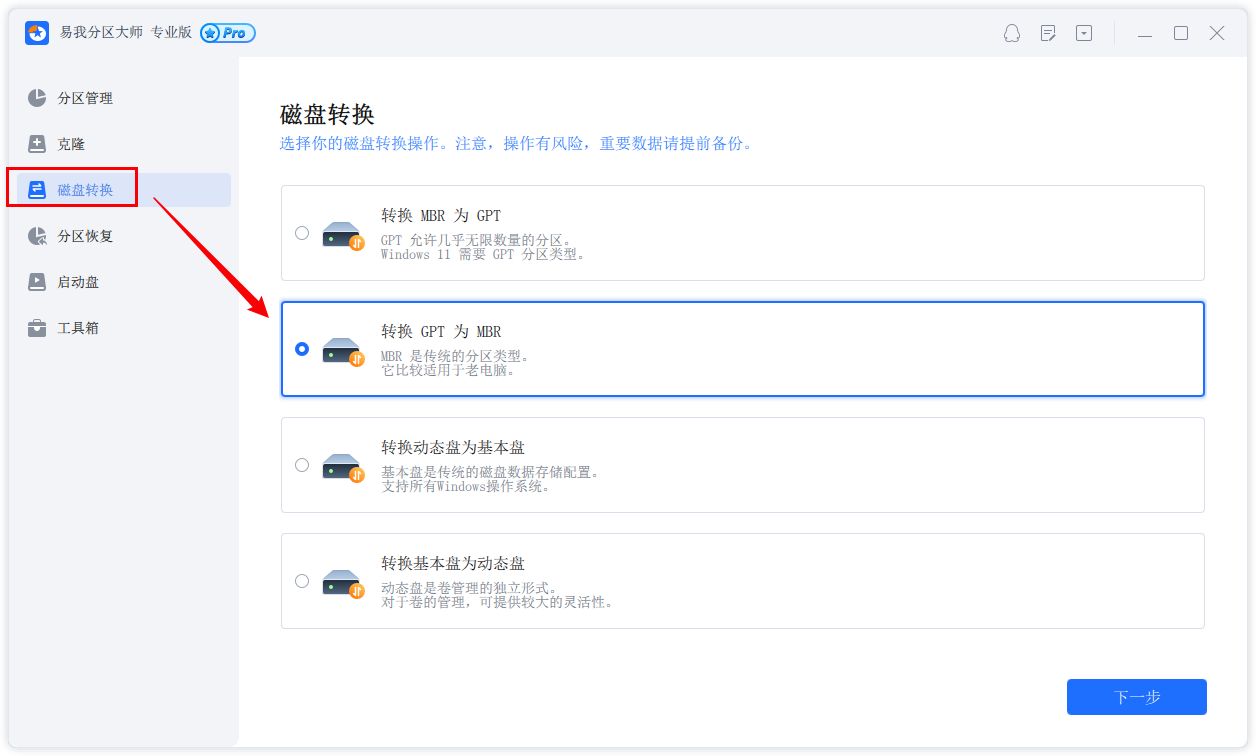
Task: Select the 转换 GPT 为 MBR radio button
Action: [302, 349]
